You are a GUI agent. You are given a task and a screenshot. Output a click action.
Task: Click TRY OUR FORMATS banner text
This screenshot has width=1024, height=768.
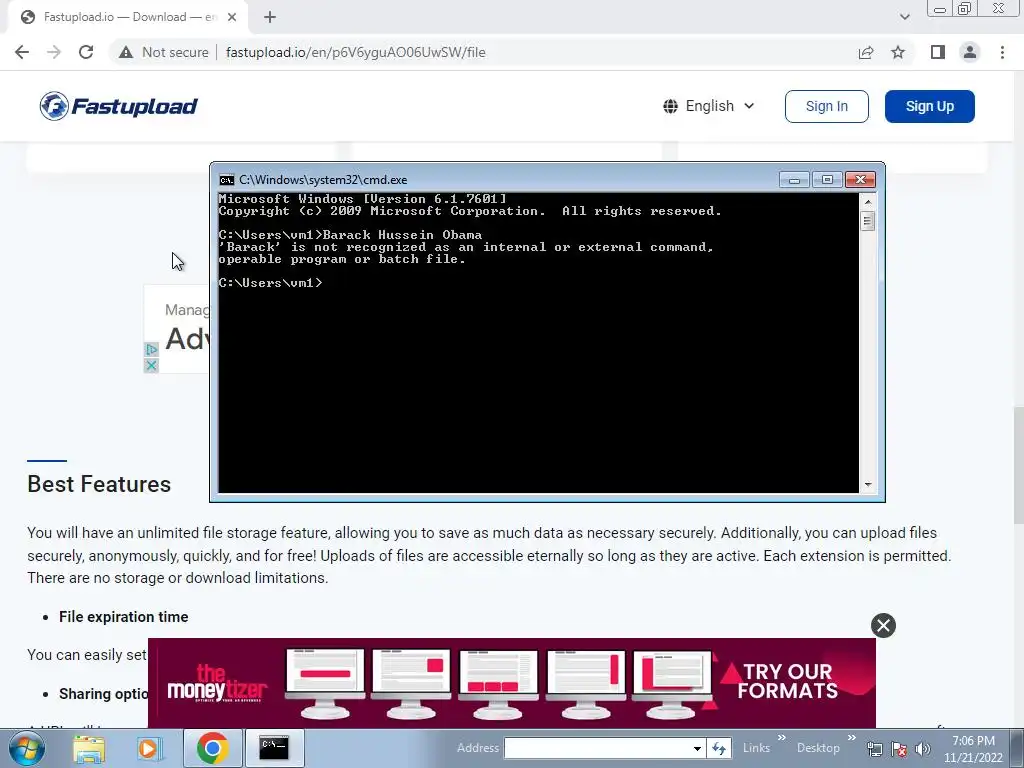pos(787,681)
